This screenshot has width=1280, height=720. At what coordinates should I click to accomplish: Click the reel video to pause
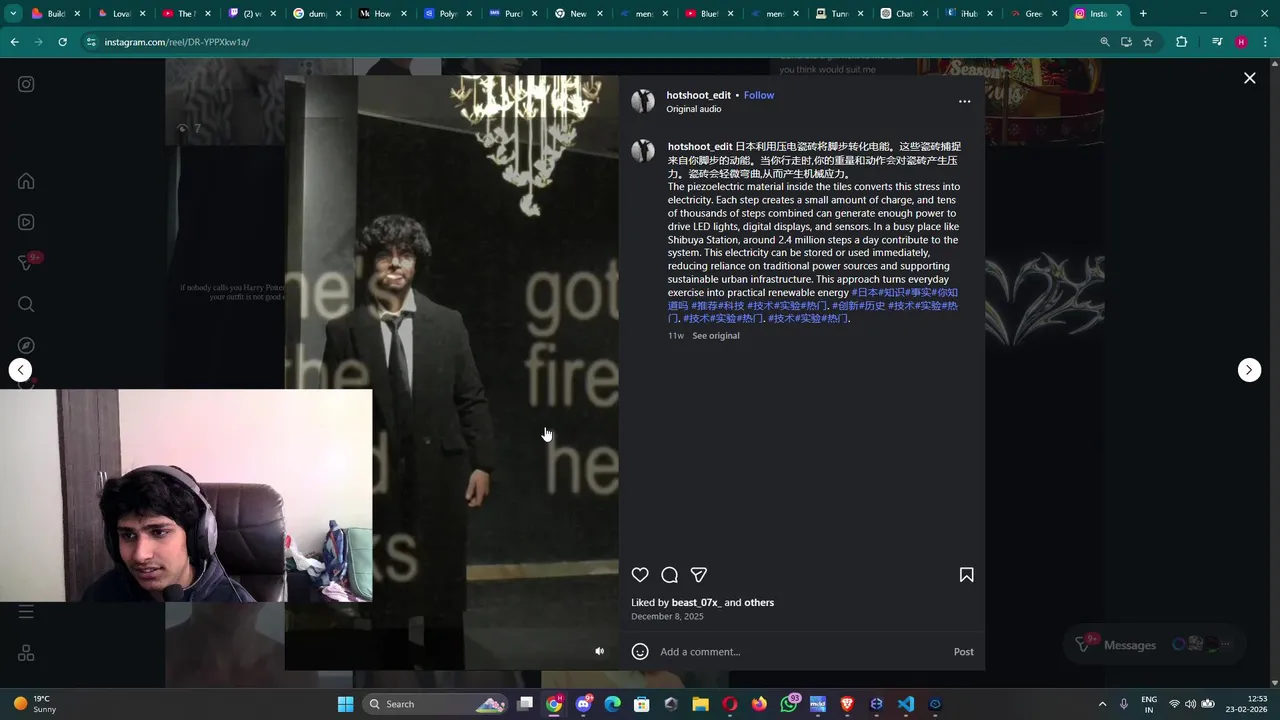pos(451,372)
